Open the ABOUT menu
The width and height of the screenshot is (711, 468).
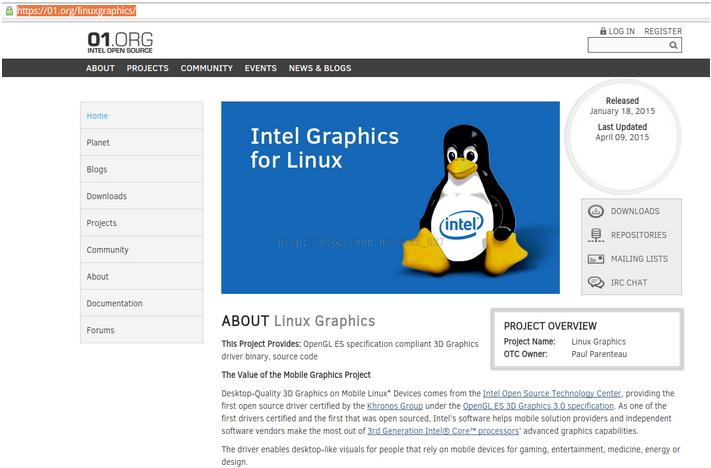click(100, 68)
